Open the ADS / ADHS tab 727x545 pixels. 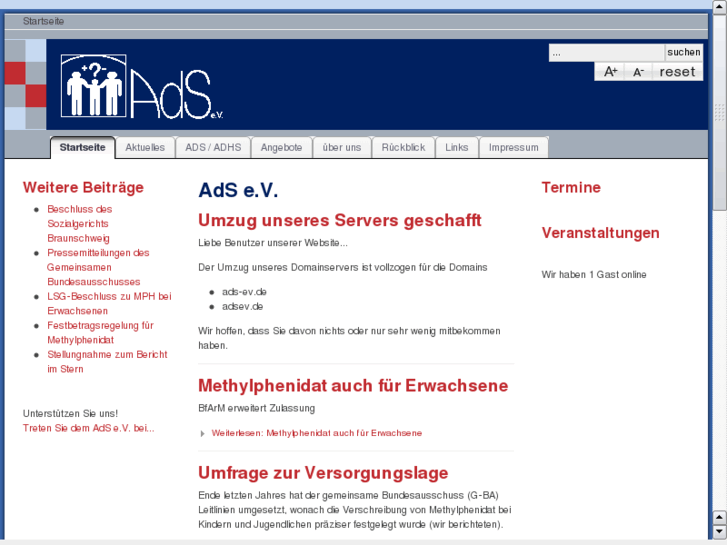(213, 147)
